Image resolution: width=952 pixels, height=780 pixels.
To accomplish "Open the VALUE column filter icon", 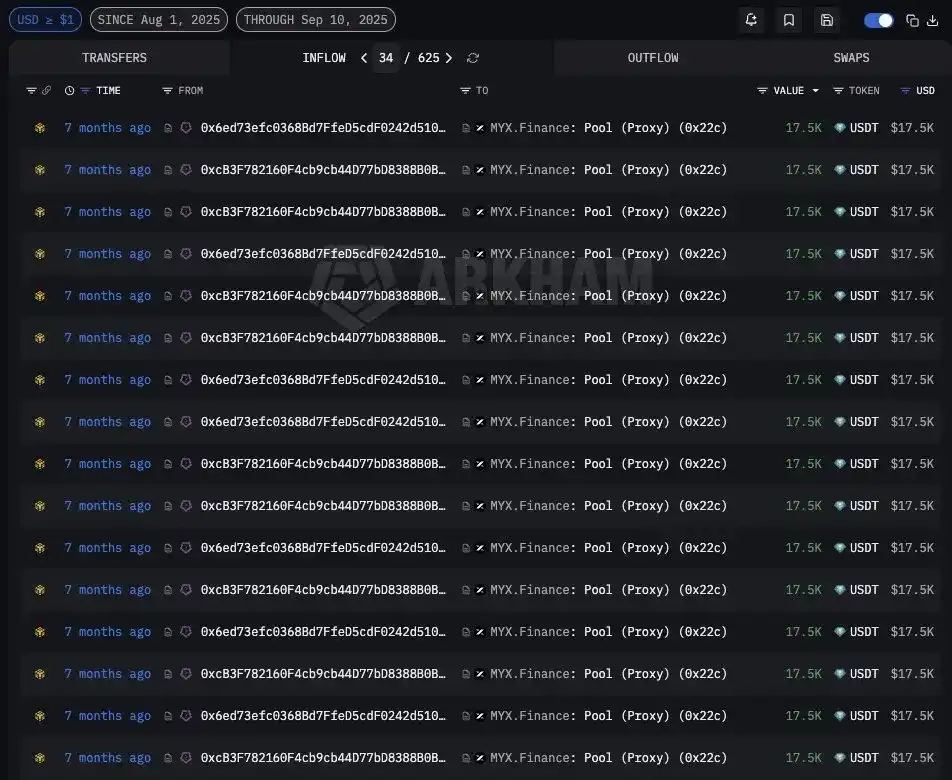I will pyautogui.click(x=763, y=90).
